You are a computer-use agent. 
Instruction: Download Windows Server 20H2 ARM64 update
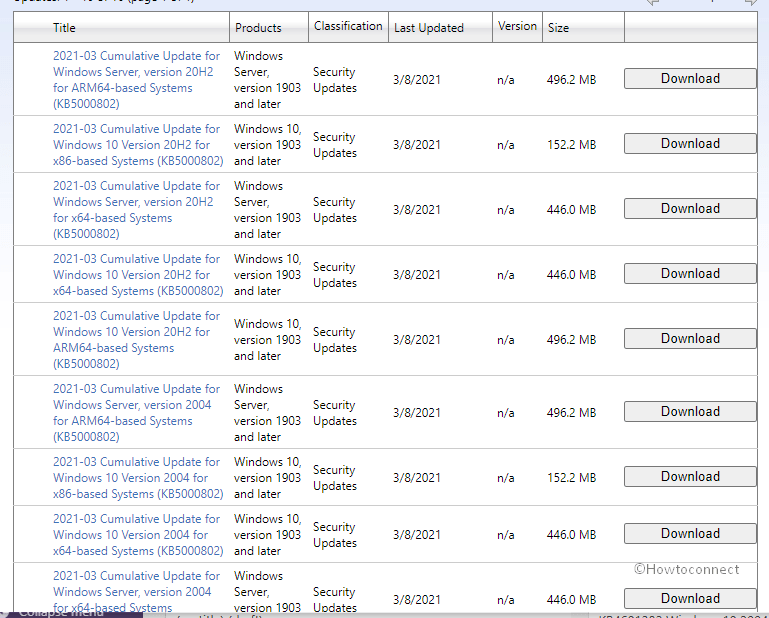point(690,78)
